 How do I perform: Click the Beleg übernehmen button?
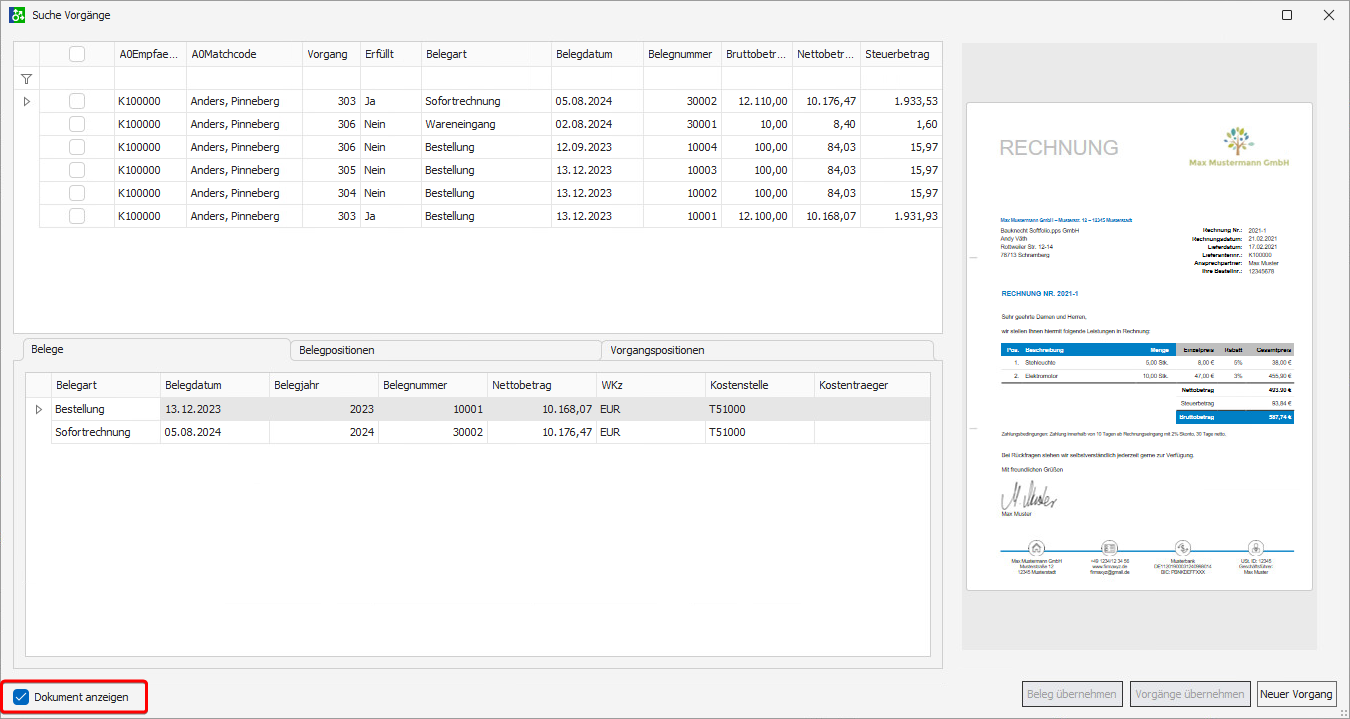pyautogui.click(x=1072, y=694)
